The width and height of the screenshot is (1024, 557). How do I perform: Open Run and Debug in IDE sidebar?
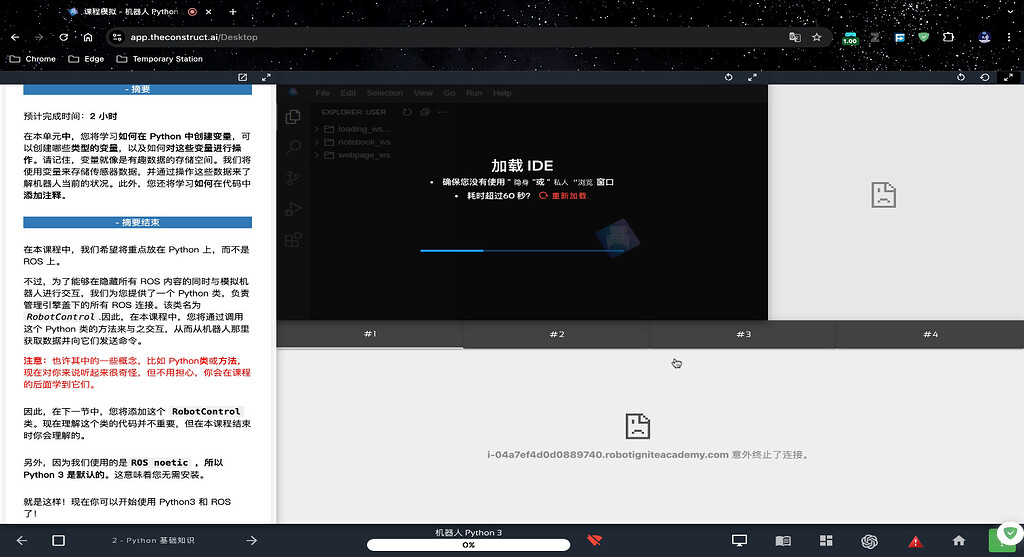point(293,209)
